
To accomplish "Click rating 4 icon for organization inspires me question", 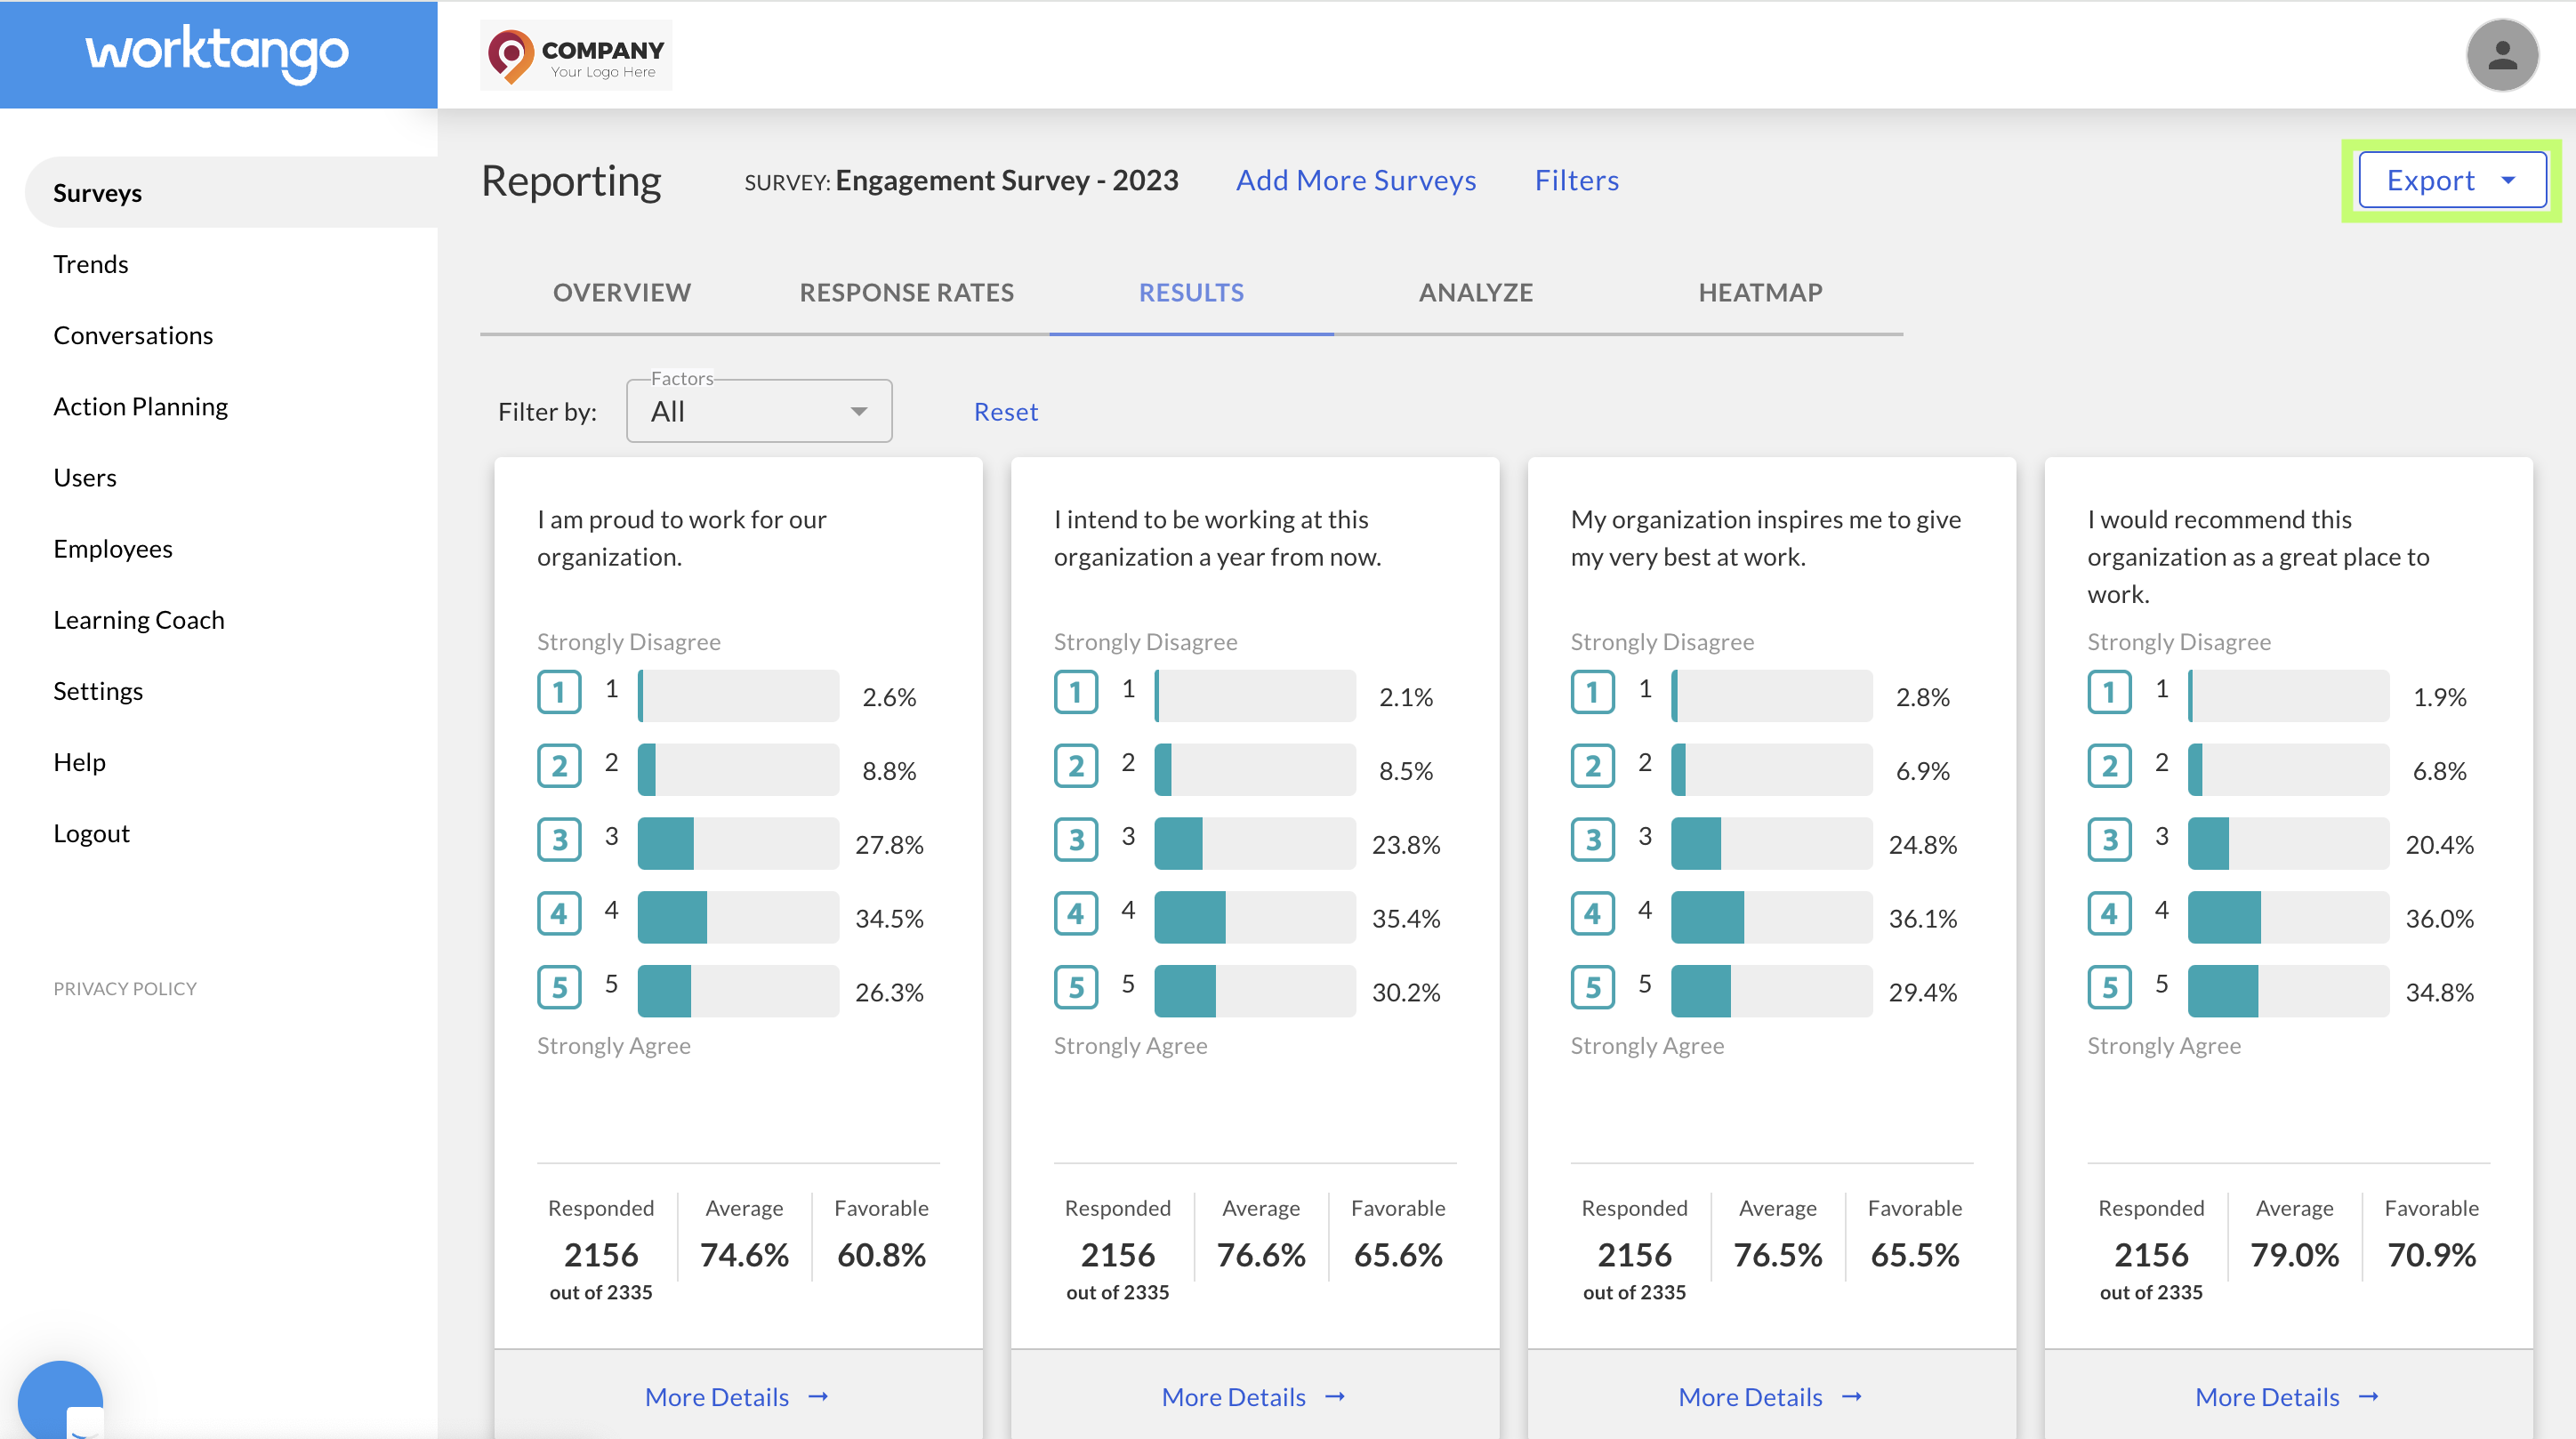I will pyautogui.click(x=1593, y=914).
